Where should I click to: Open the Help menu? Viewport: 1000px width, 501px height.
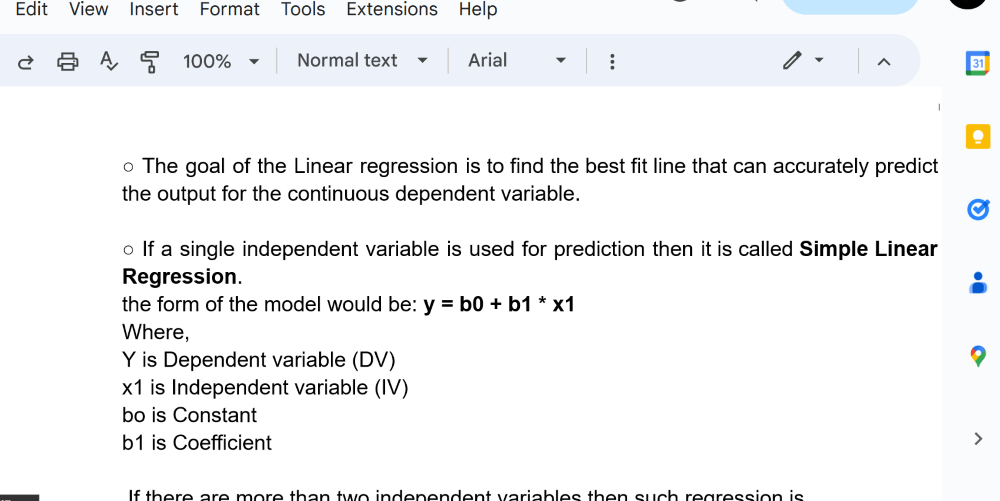478,9
